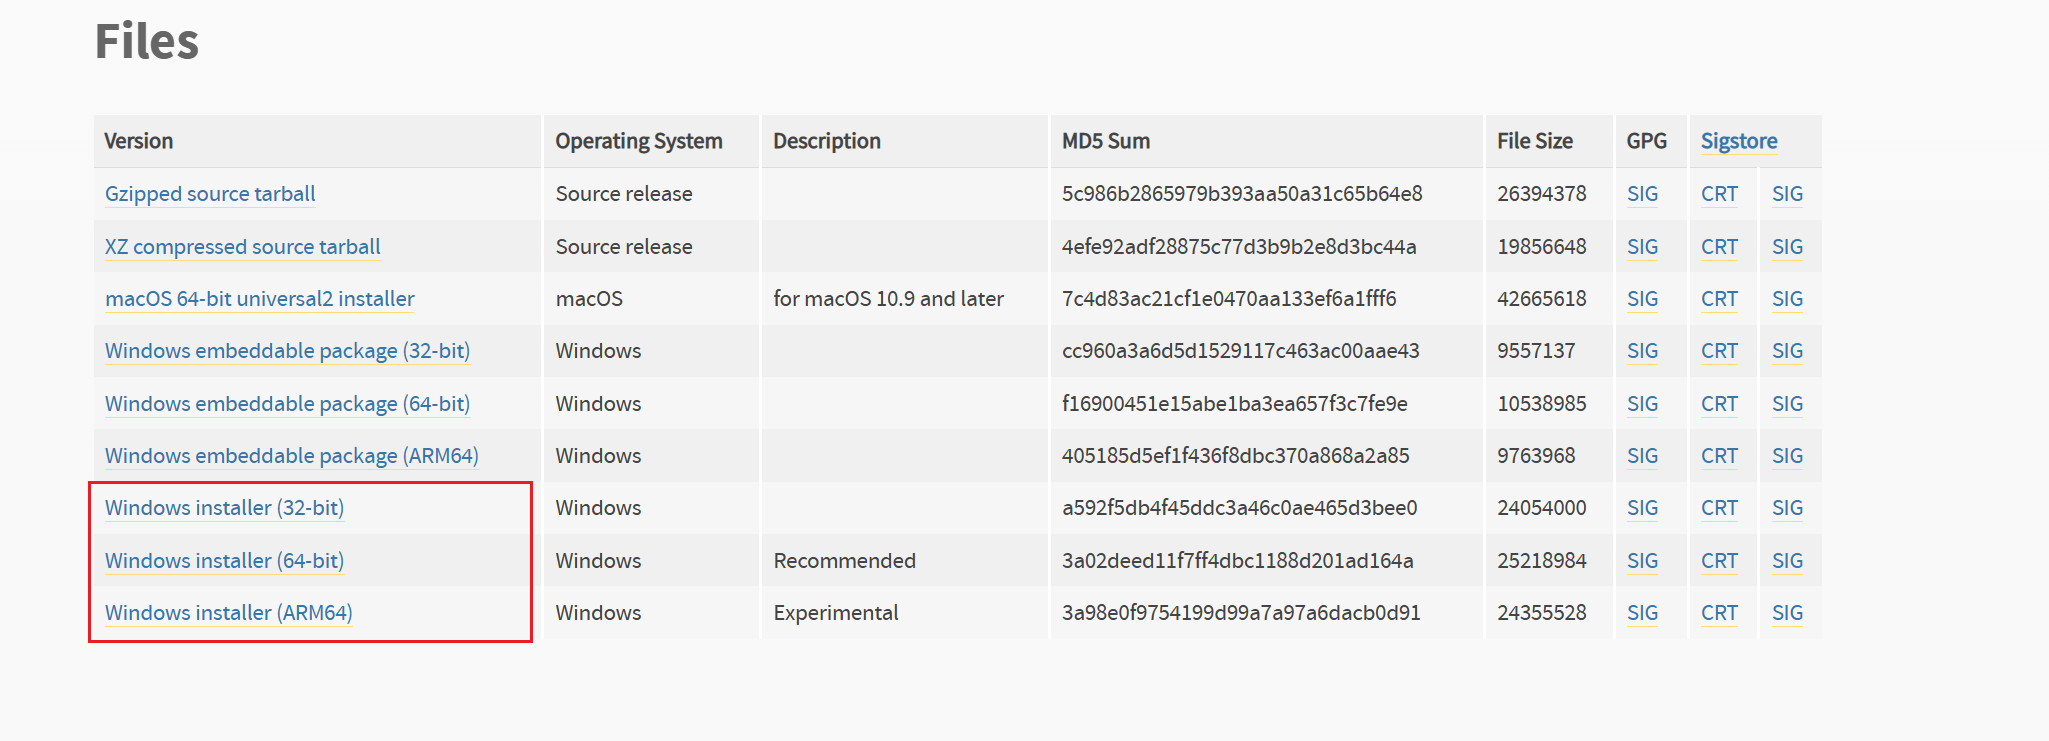Select MD5 sum 3a98e0f9754199d99a7a97a6dacb0d91
The width and height of the screenshot is (2049, 741).
coord(1241,613)
